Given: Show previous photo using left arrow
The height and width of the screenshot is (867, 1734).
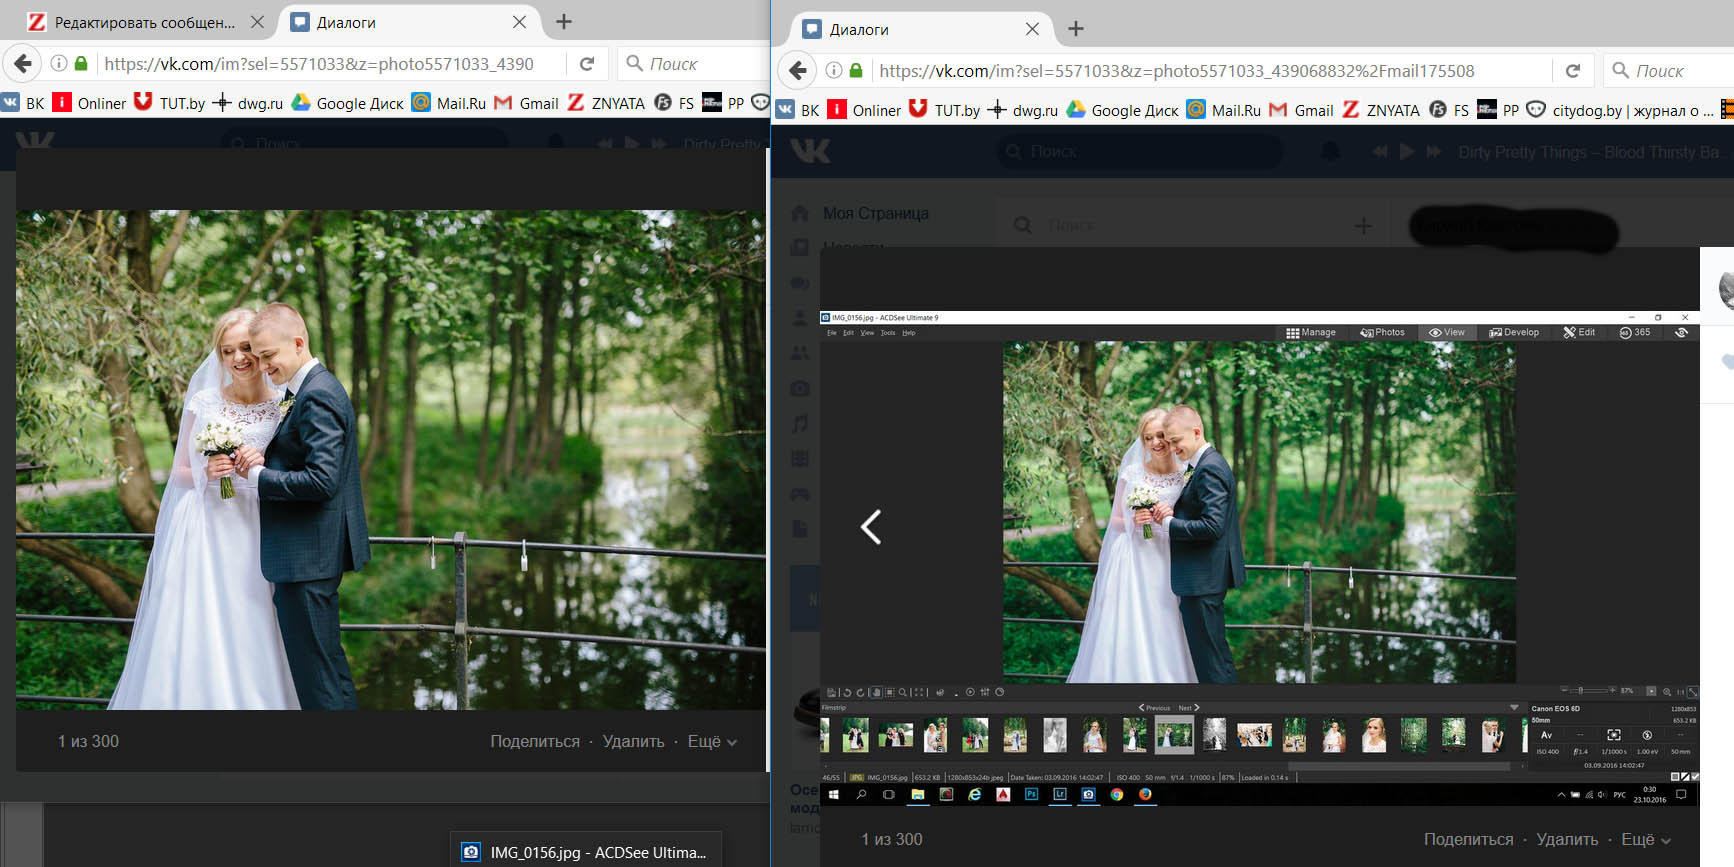Looking at the screenshot, I should coord(871,527).
